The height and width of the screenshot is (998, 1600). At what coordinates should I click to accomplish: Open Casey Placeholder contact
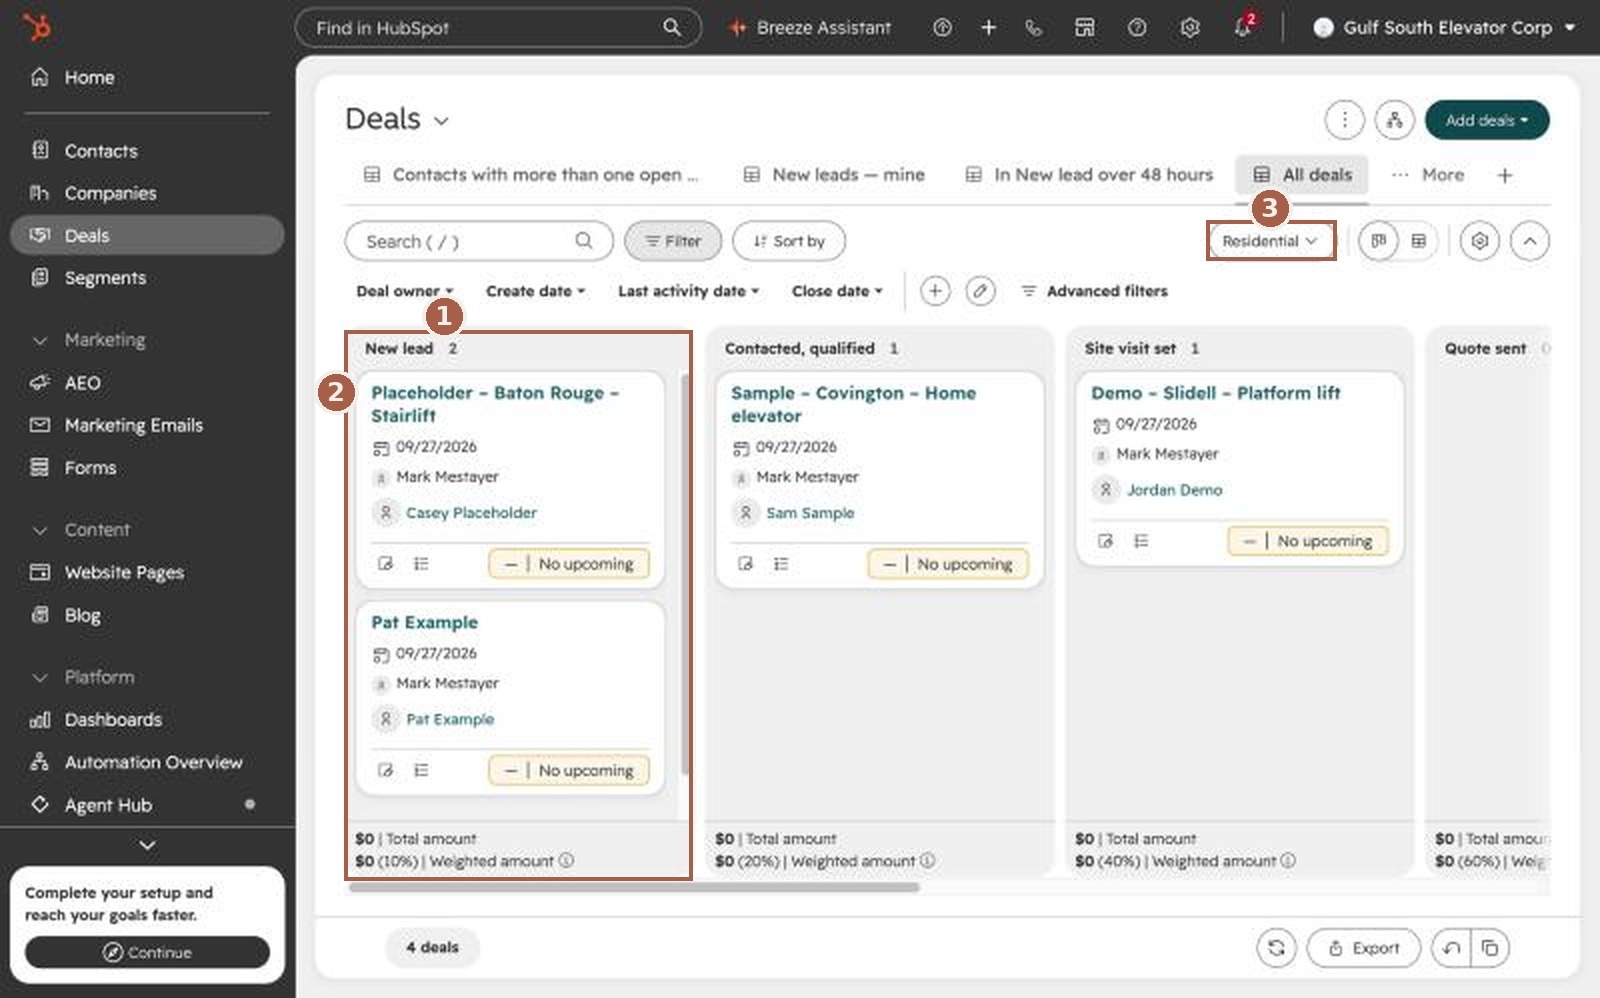[x=471, y=513]
